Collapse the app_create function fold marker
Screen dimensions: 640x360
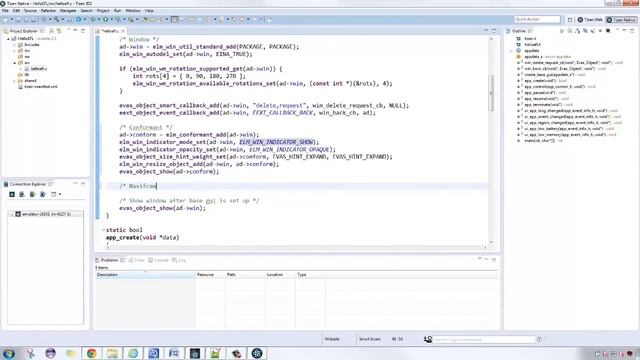[103, 230]
